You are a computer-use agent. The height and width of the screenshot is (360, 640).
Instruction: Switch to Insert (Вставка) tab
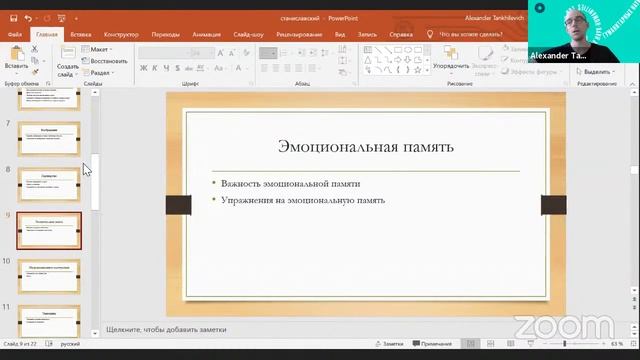click(x=80, y=34)
